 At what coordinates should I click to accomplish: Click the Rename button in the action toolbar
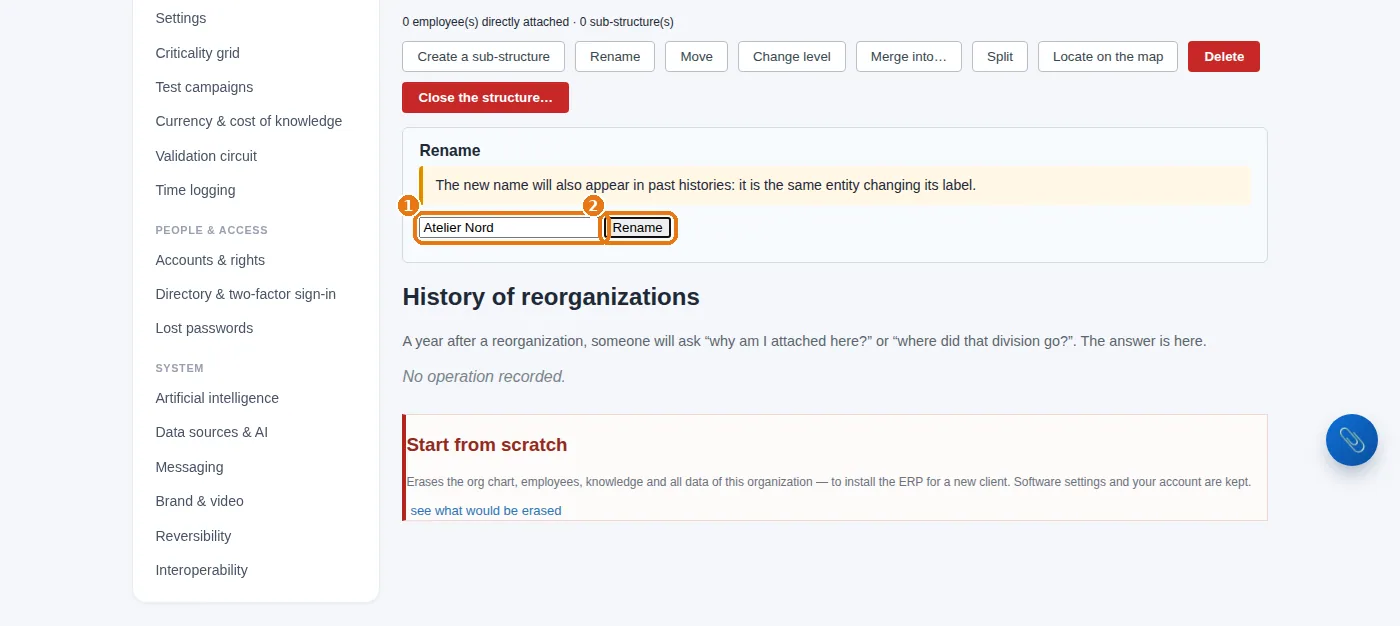coord(615,56)
